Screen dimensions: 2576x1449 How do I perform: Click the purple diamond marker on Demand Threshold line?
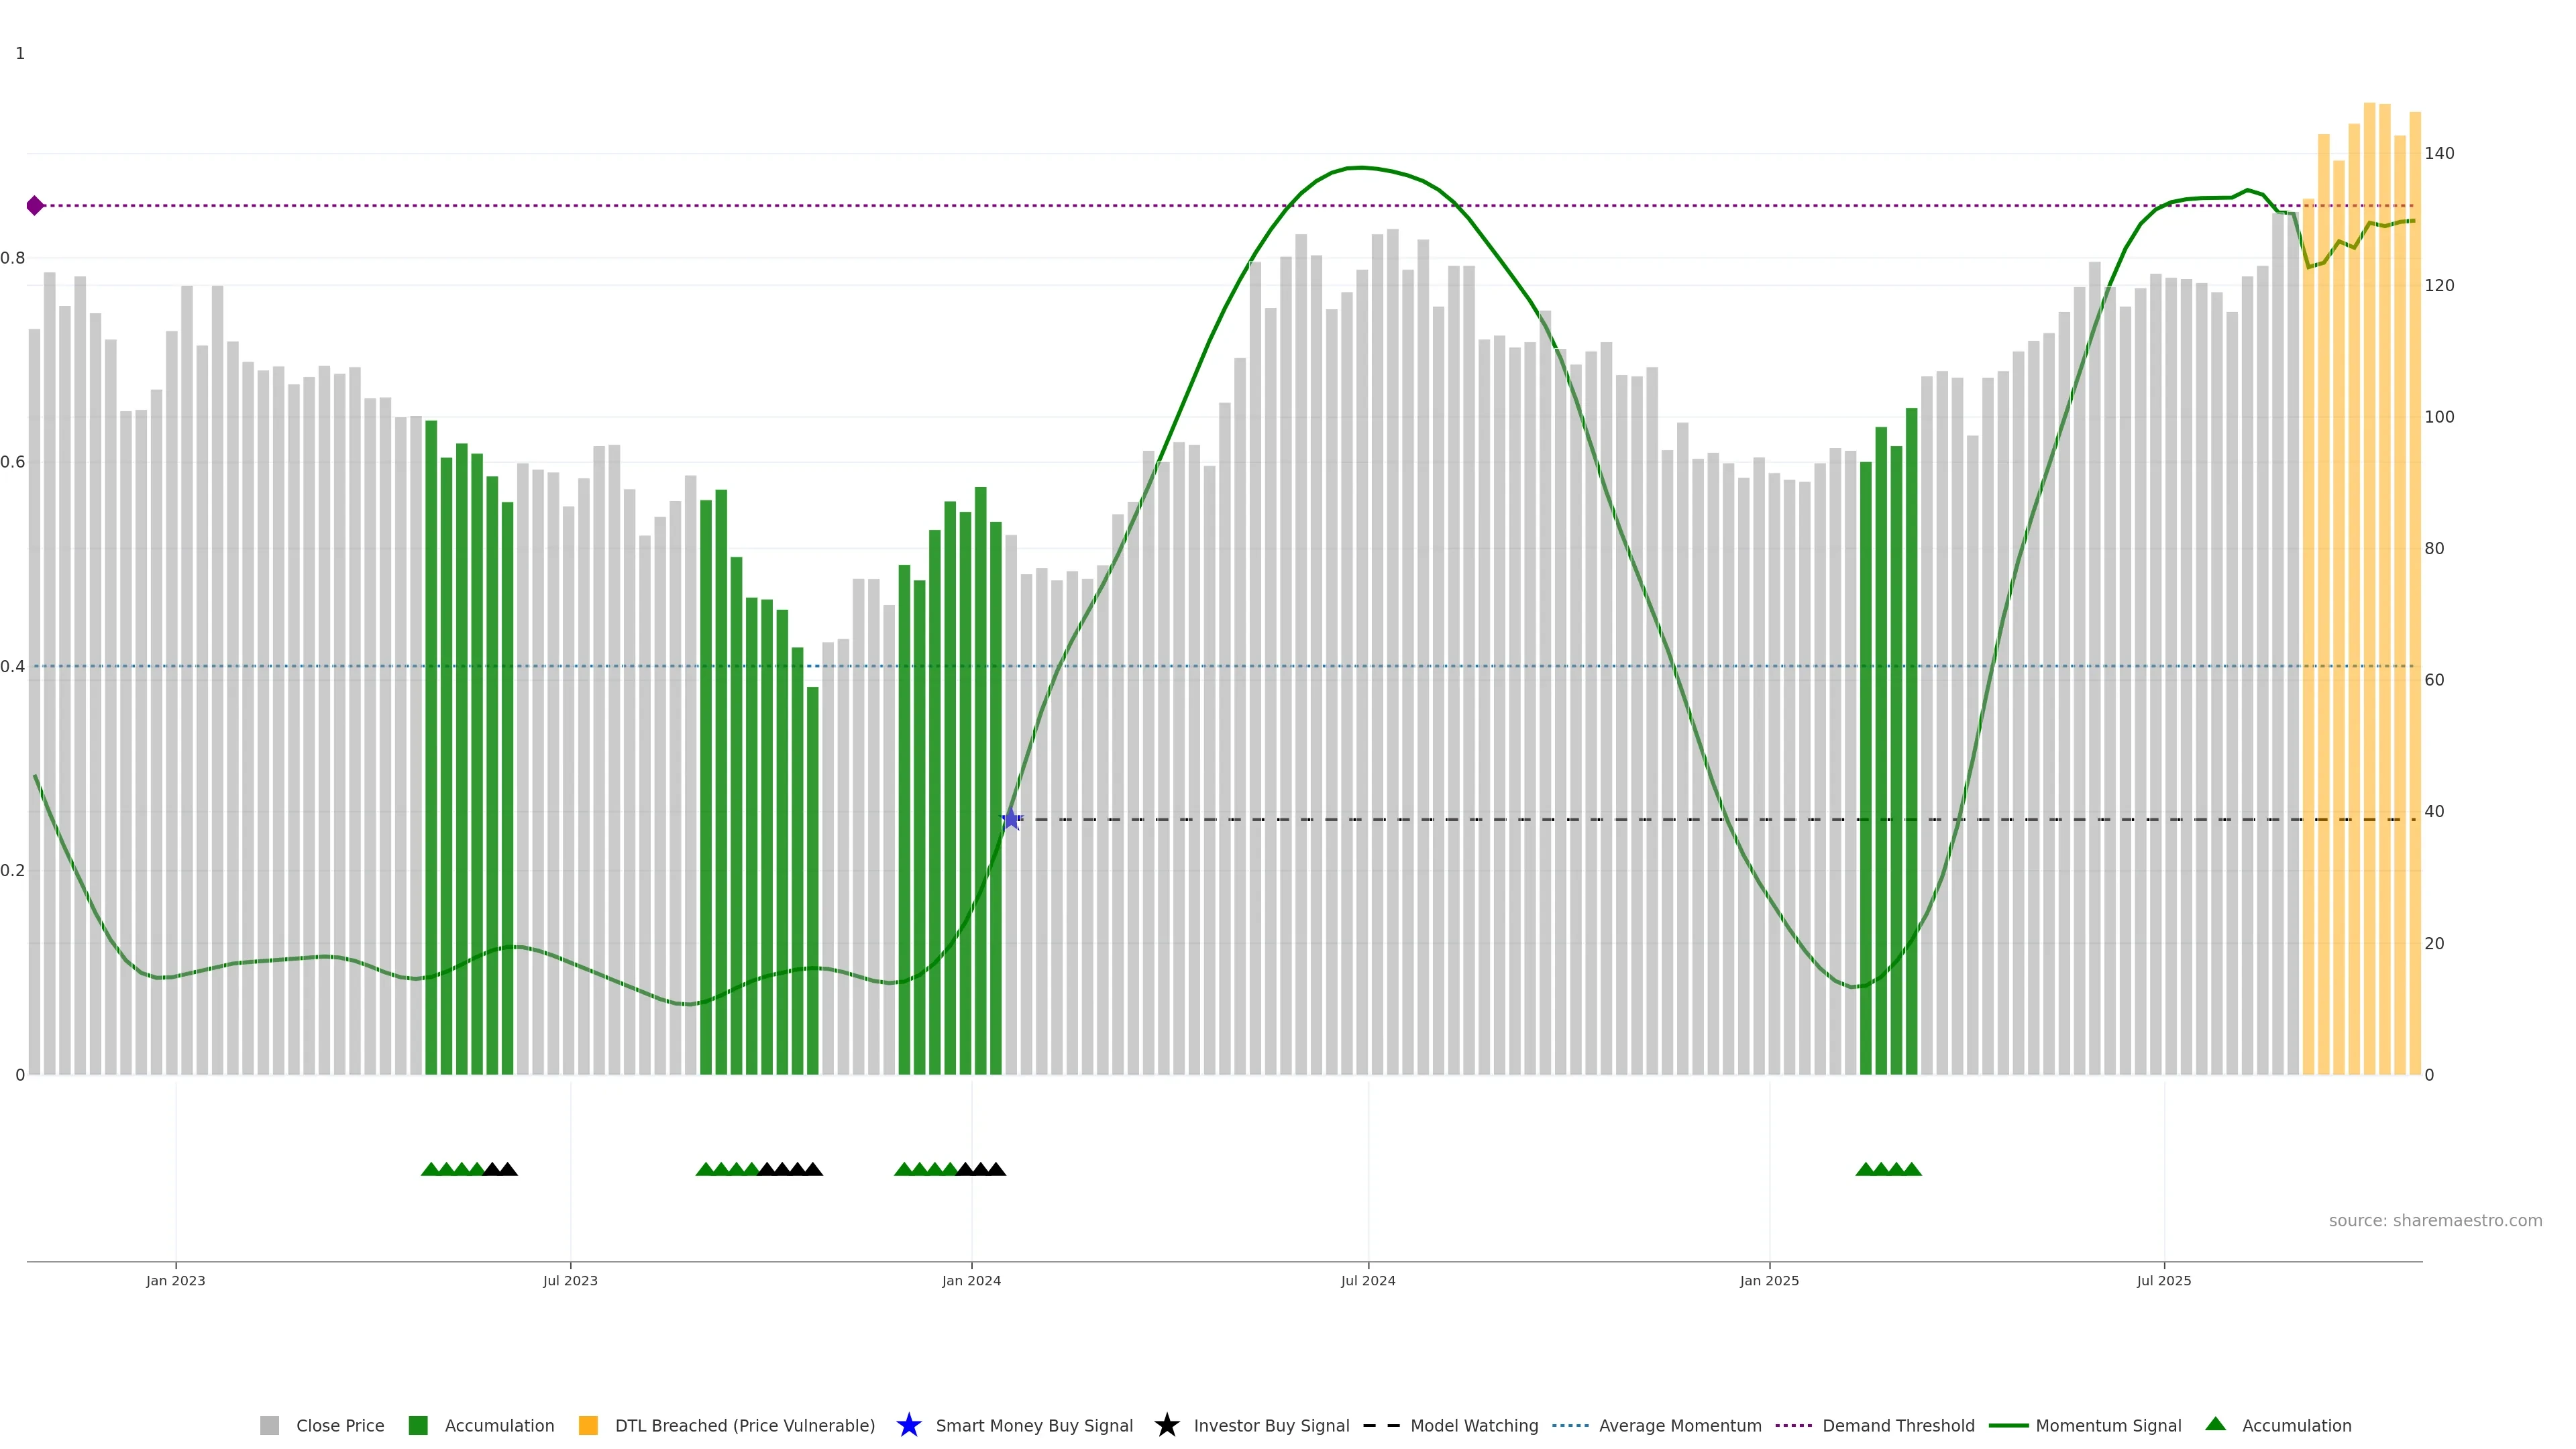(x=35, y=206)
